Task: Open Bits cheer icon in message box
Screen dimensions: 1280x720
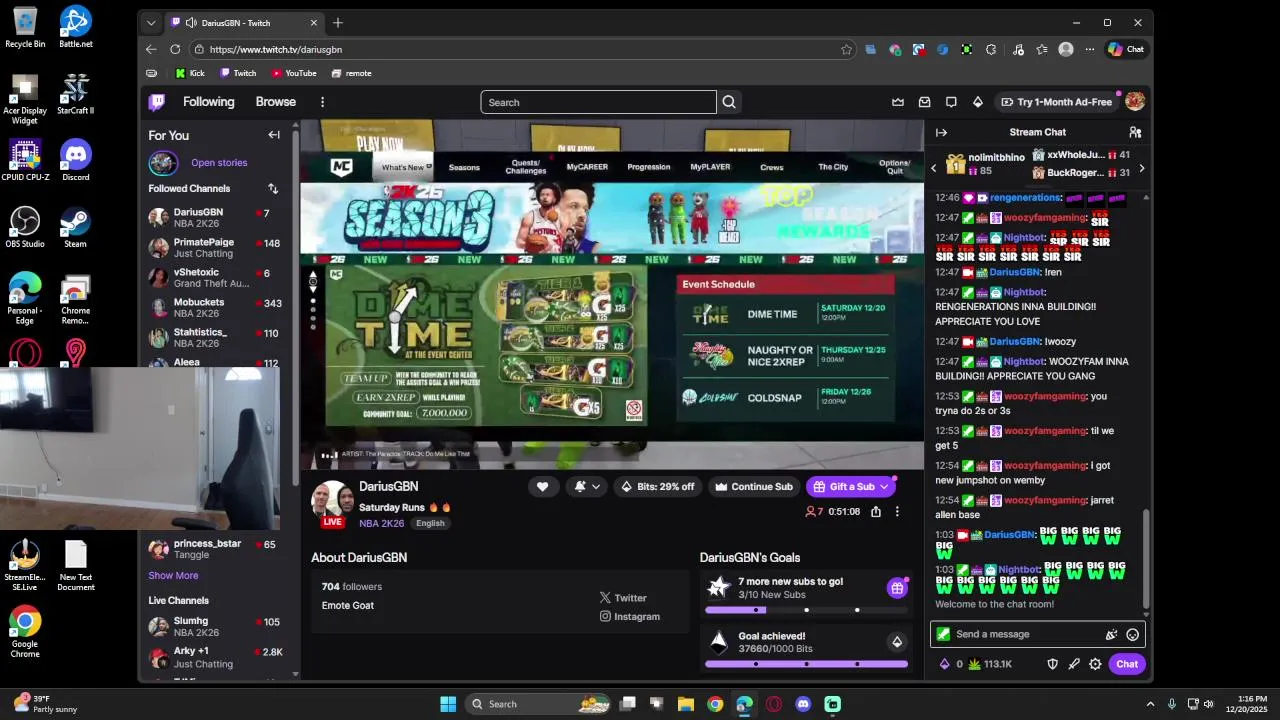Action: tap(1111, 634)
